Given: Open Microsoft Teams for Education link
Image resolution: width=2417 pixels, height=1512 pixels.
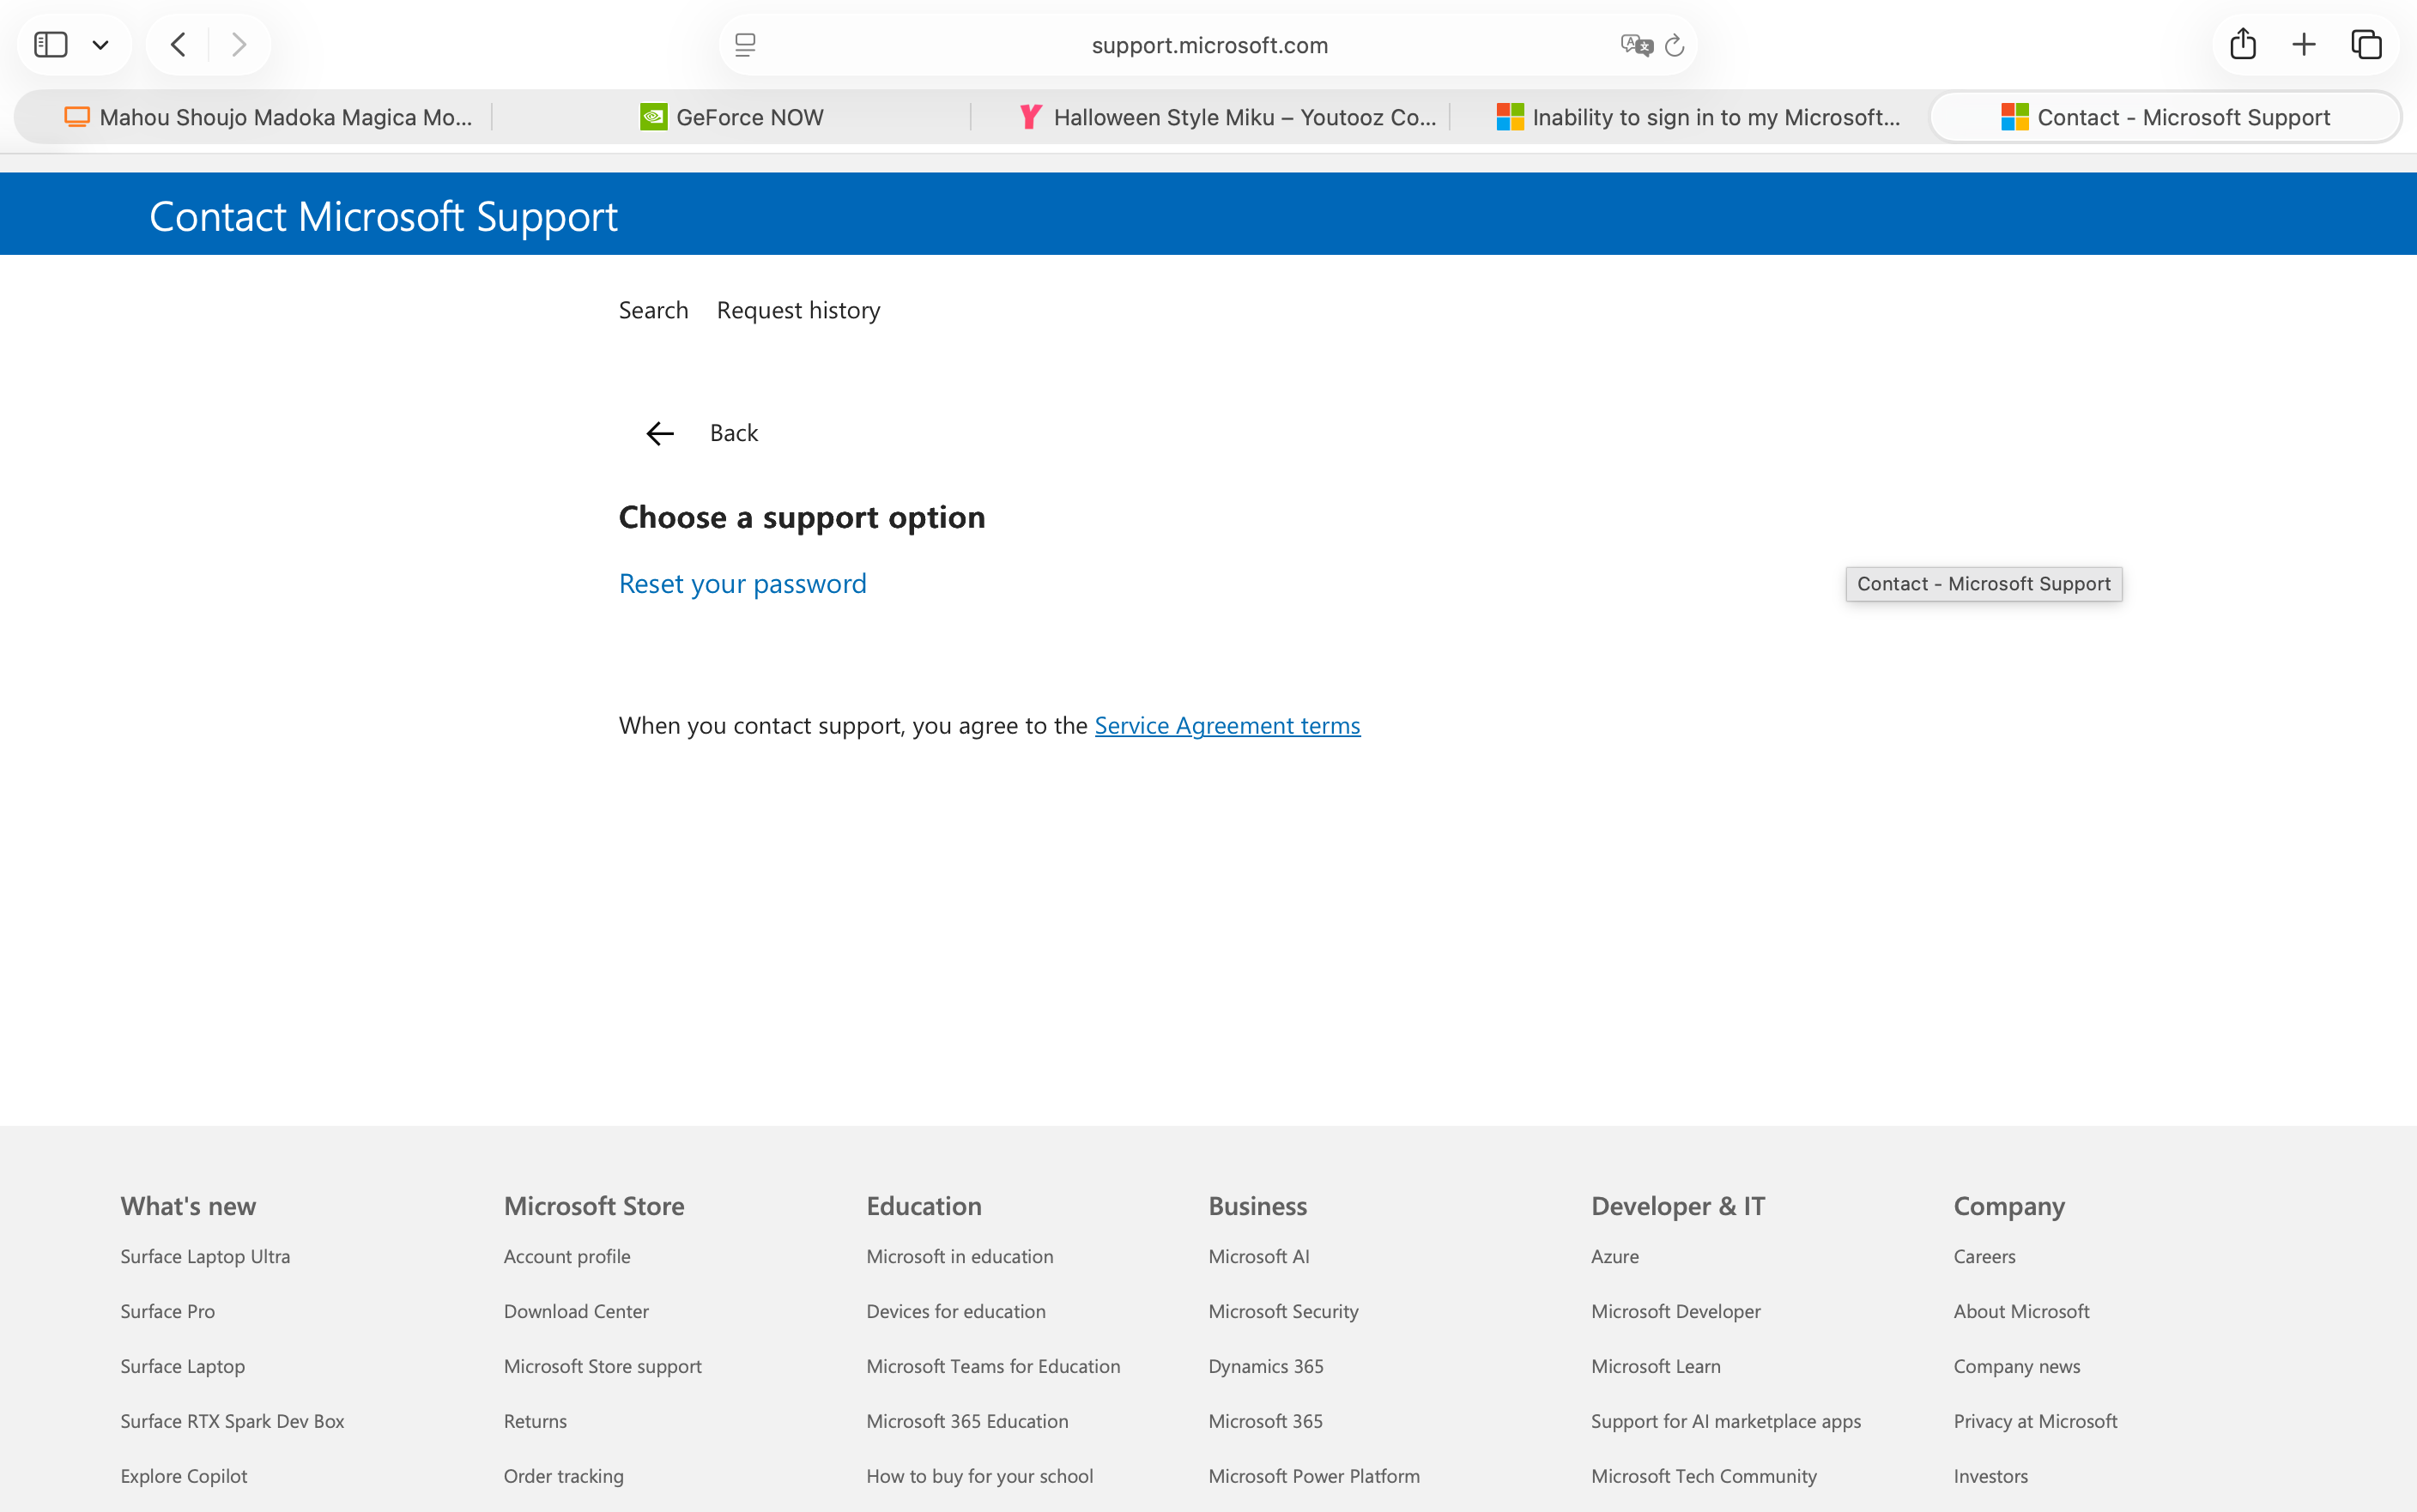Looking at the screenshot, I should [993, 1366].
